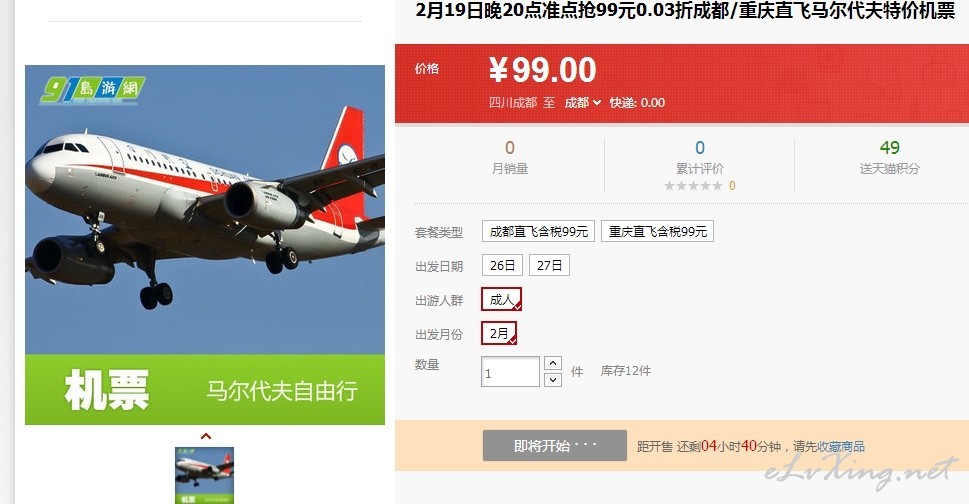Click the 收藏商品 link

(841, 447)
